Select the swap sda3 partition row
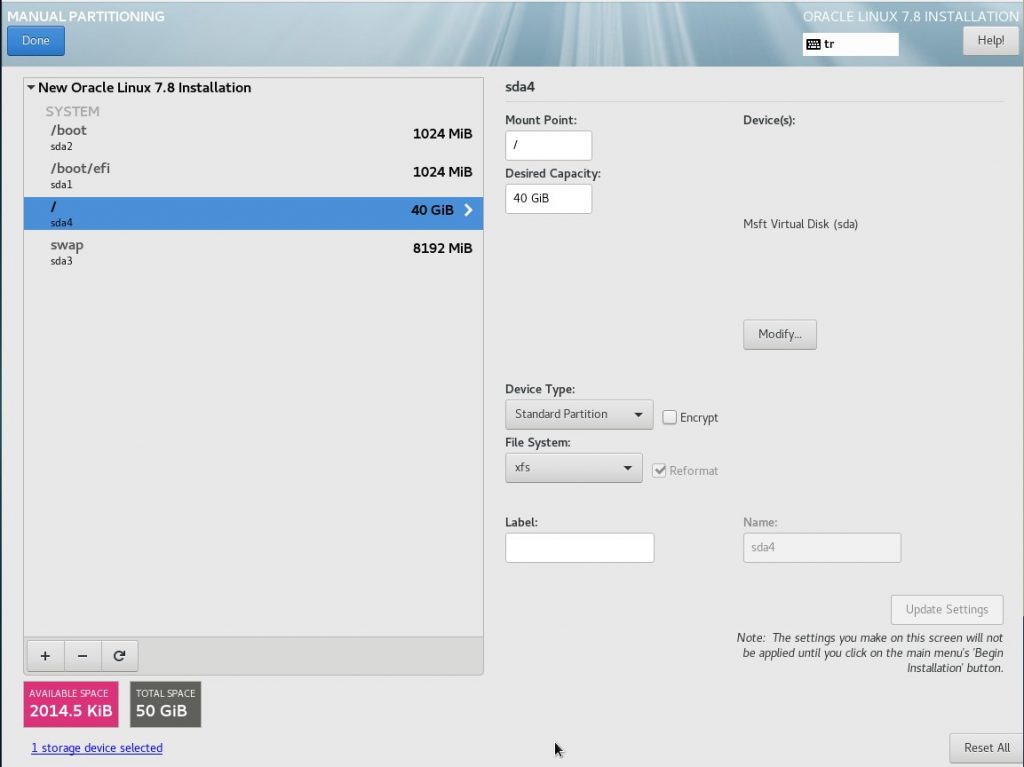The height and width of the screenshot is (767, 1024). click(x=253, y=252)
